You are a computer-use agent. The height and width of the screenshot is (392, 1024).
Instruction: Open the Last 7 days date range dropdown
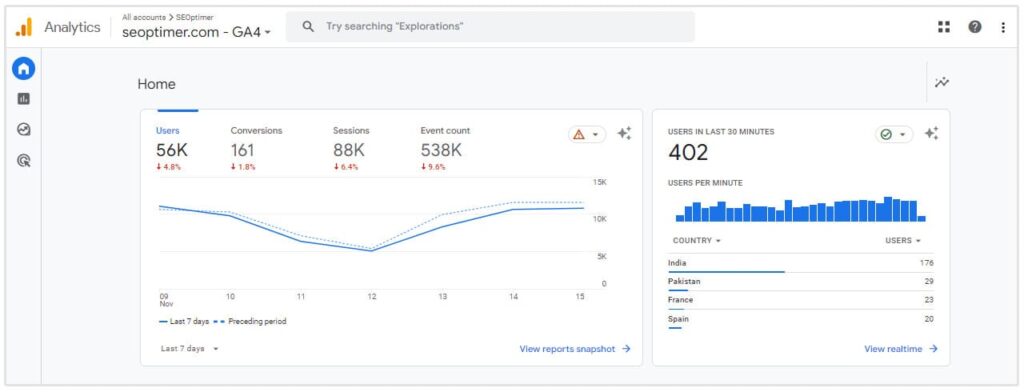coord(189,349)
